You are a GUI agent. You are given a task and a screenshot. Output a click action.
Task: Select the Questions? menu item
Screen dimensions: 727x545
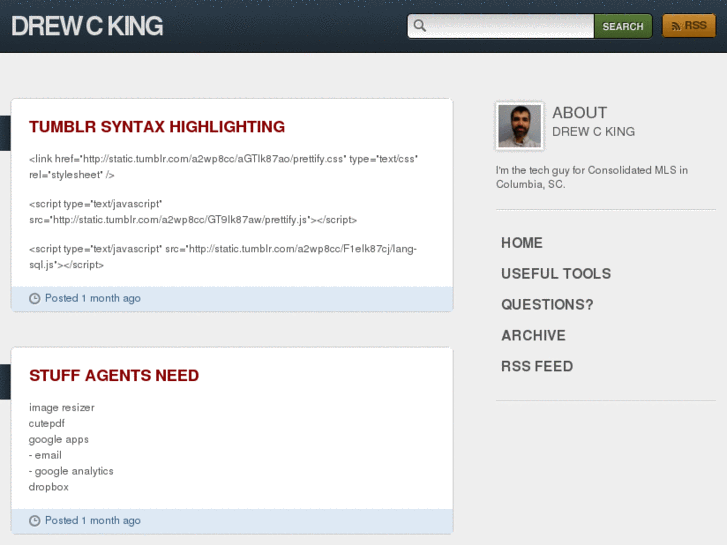[x=547, y=305]
